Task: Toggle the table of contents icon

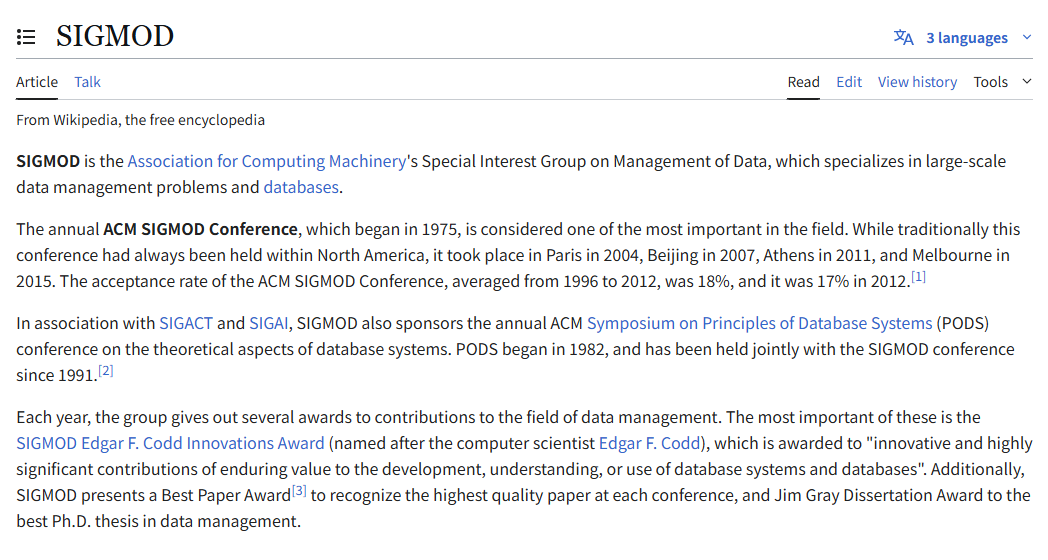Action: point(26,37)
